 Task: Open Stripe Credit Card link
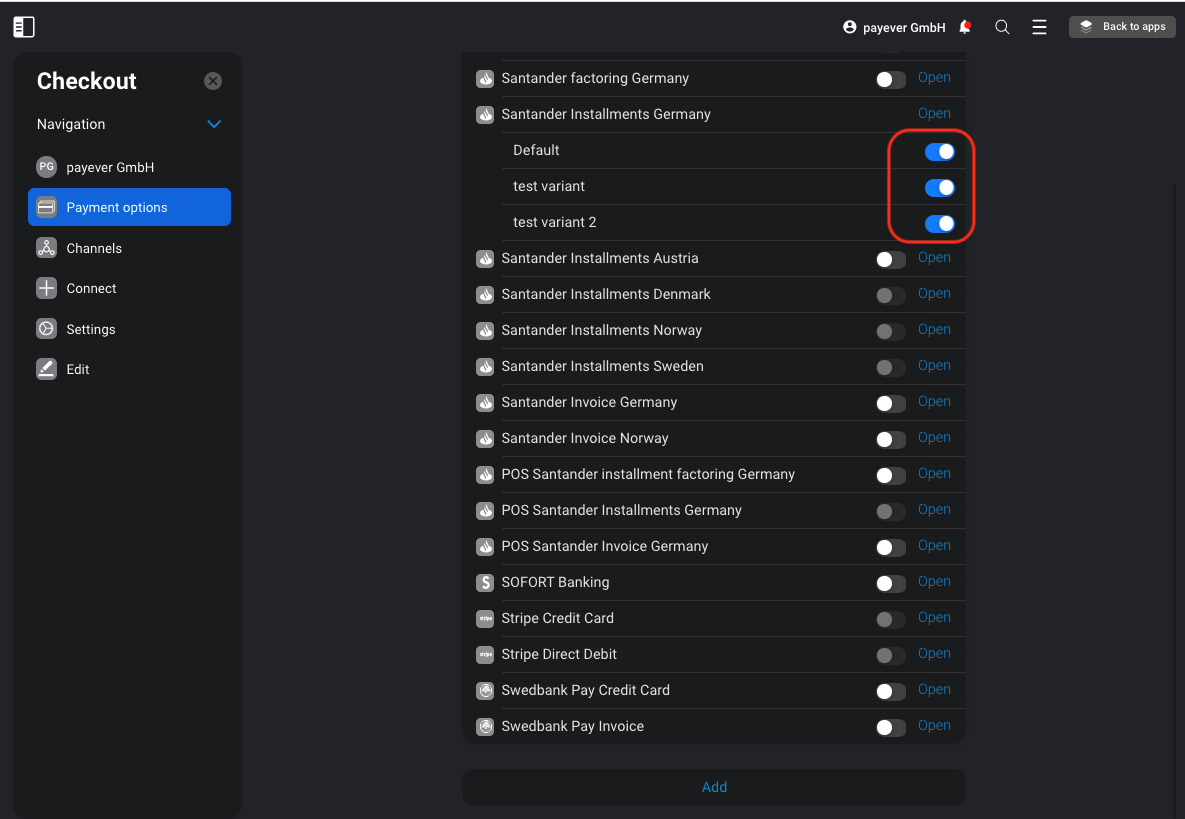click(934, 617)
